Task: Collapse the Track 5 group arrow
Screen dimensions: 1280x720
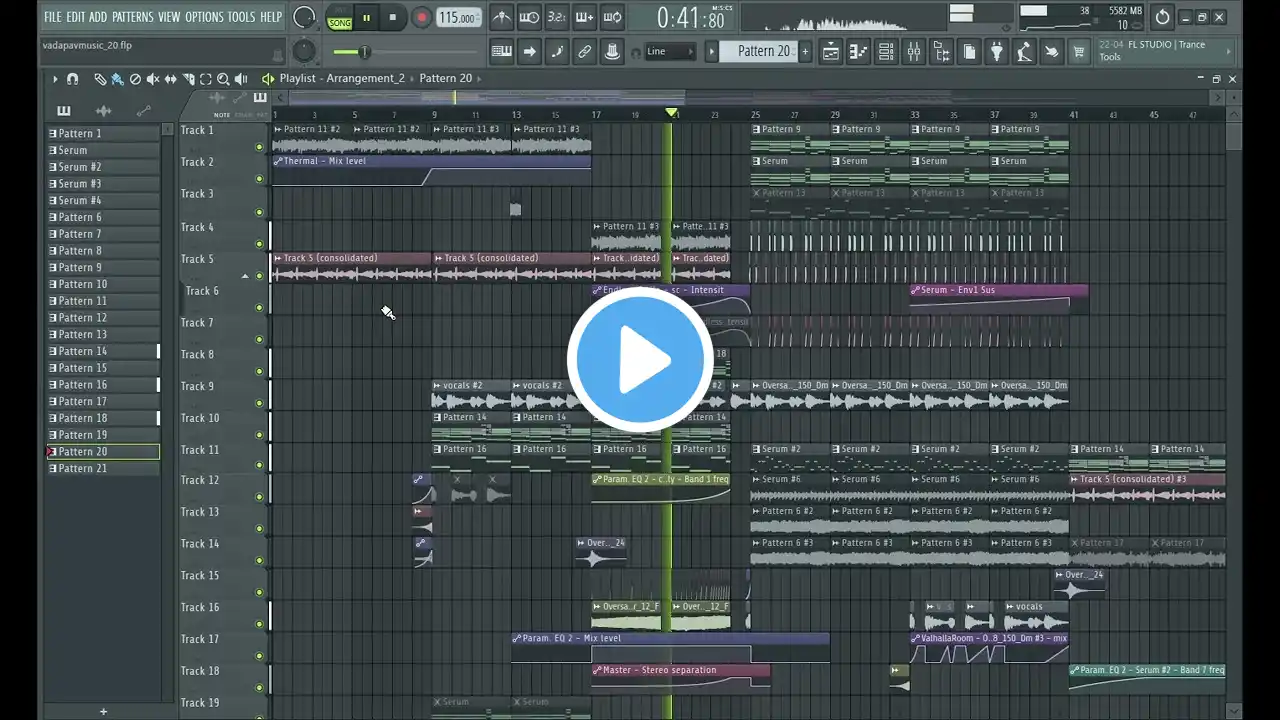Action: click(245, 276)
